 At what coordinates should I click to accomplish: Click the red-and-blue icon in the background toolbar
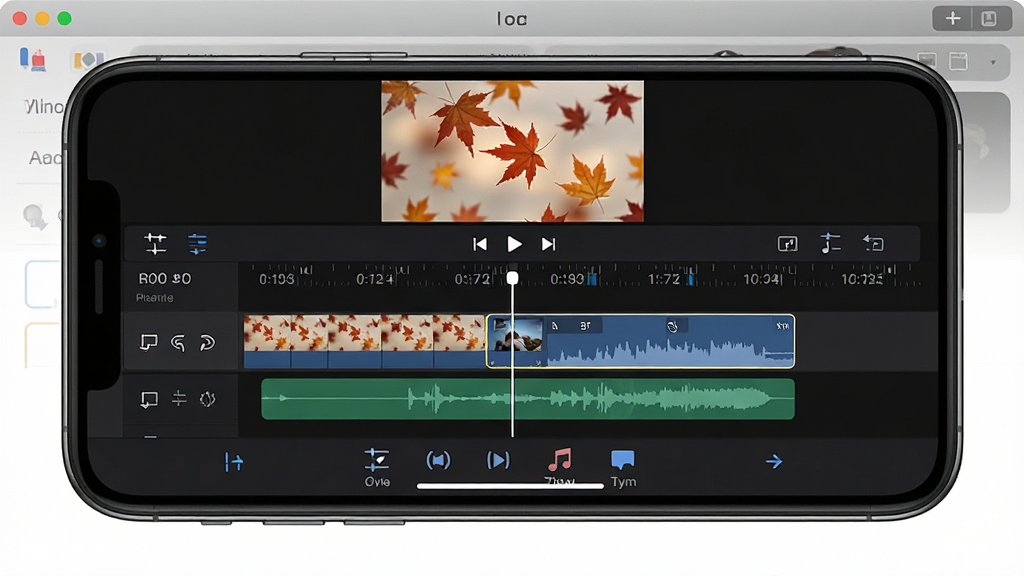(33, 59)
